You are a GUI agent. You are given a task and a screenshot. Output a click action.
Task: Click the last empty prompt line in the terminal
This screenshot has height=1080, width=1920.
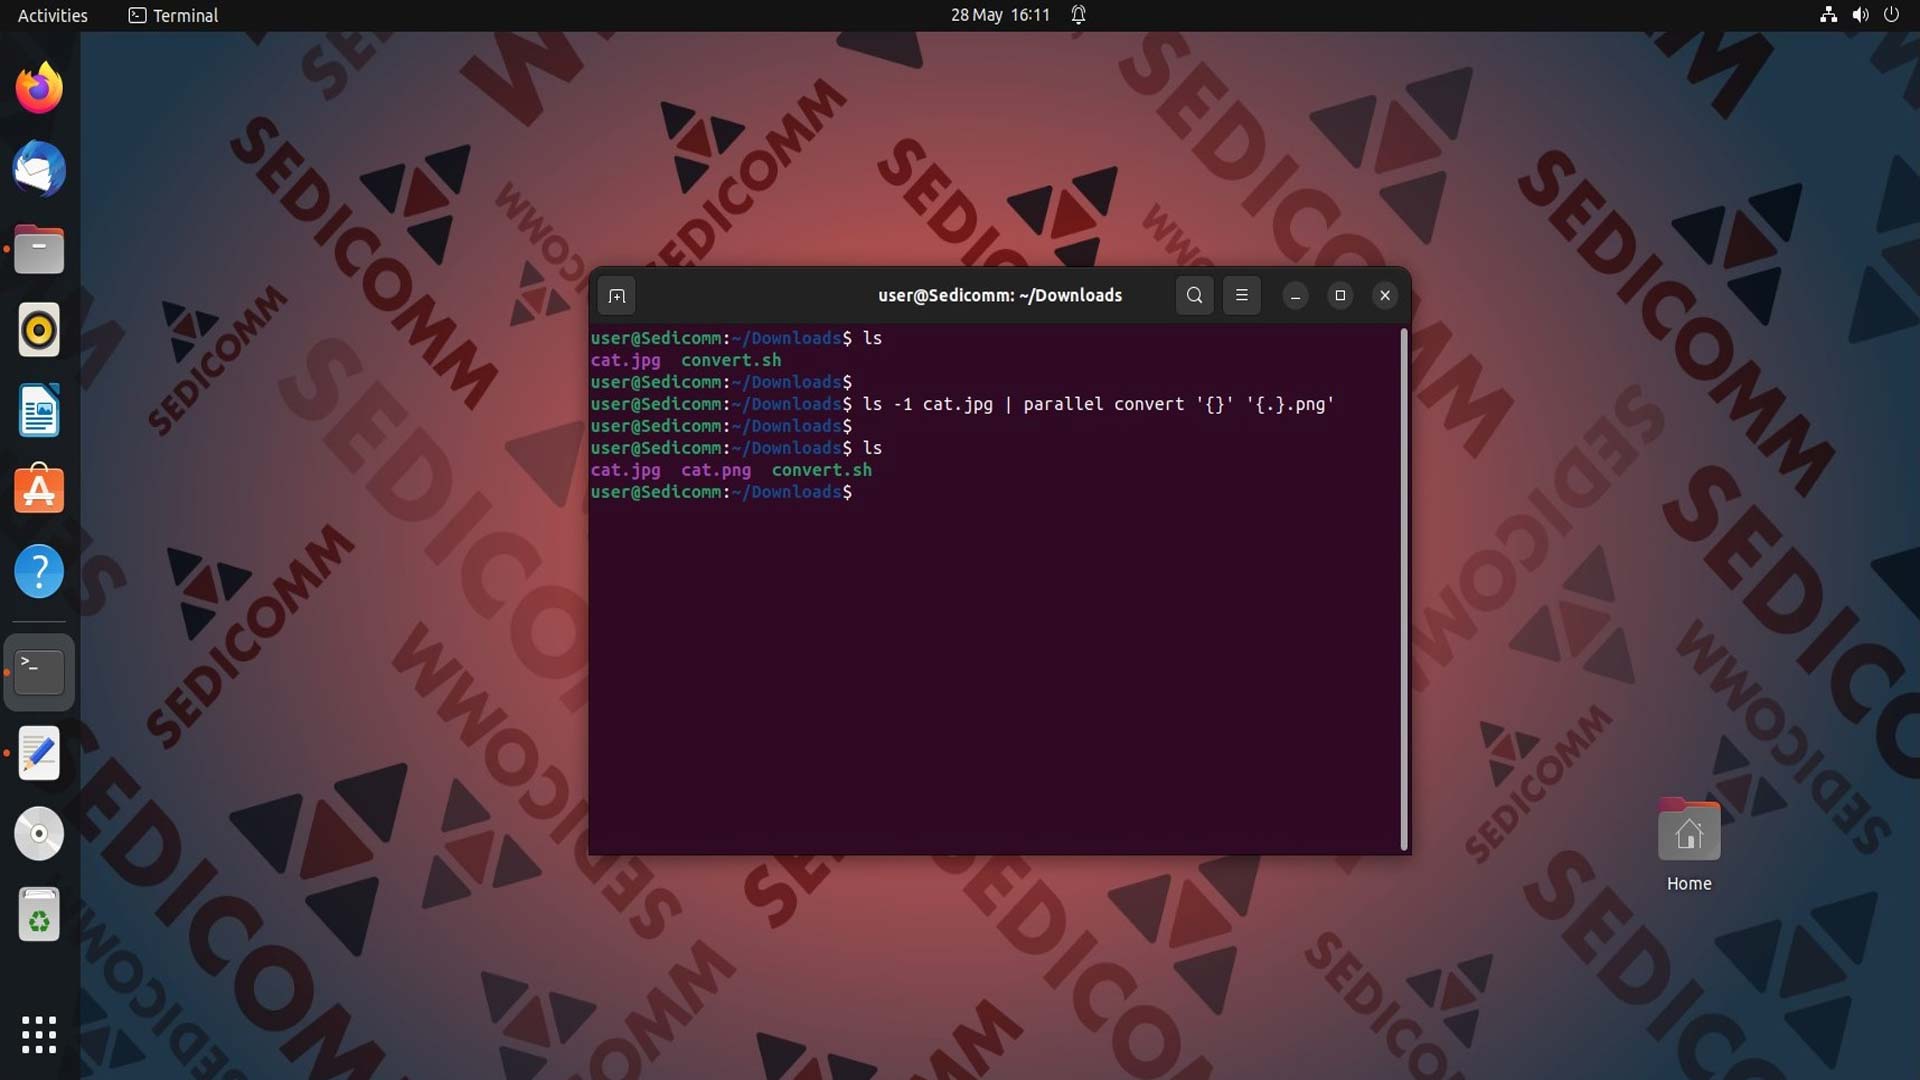[x=721, y=492]
